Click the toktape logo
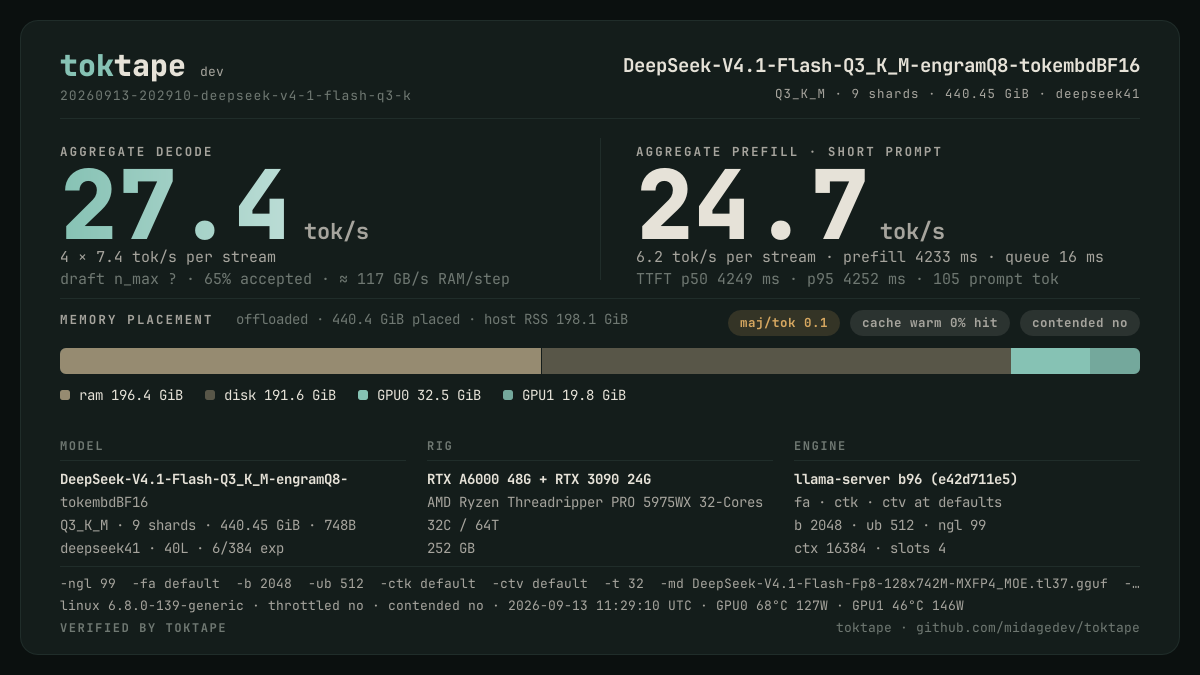1200x675 pixels. point(122,66)
